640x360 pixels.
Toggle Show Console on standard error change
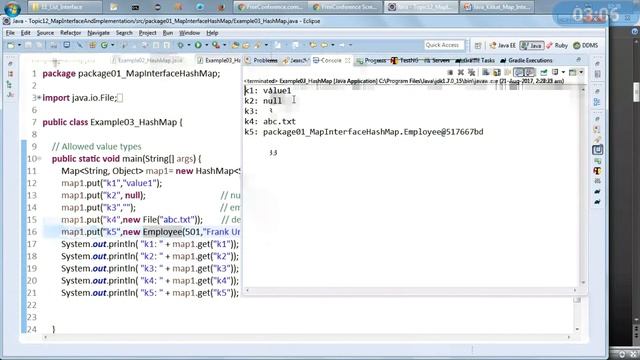530,72
